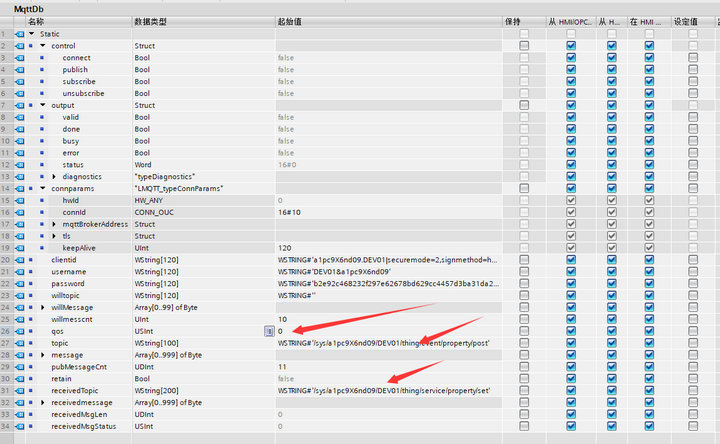Image resolution: width=720 pixels, height=444 pixels.
Task: Expand the willMessage byte array
Action: click(43, 307)
